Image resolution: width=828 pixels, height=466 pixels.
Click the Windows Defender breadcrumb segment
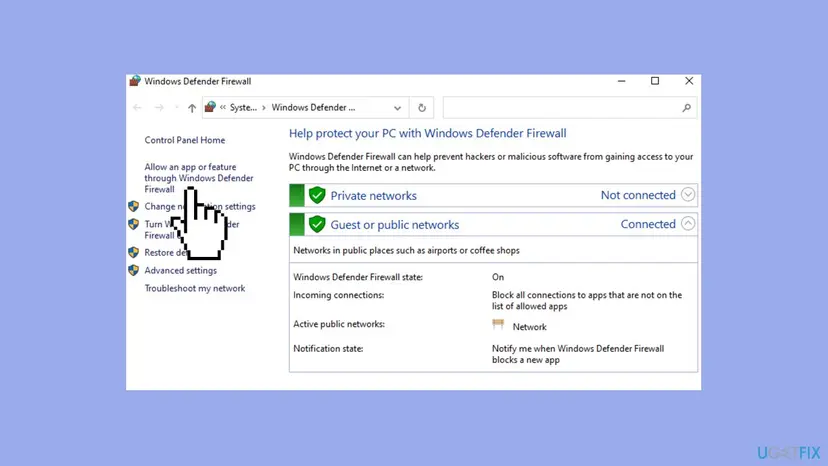(x=313, y=108)
